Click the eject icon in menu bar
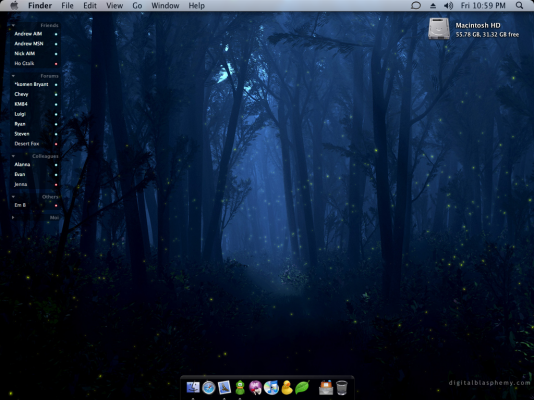The height and width of the screenshot is (400, 534). click(433, 5)
